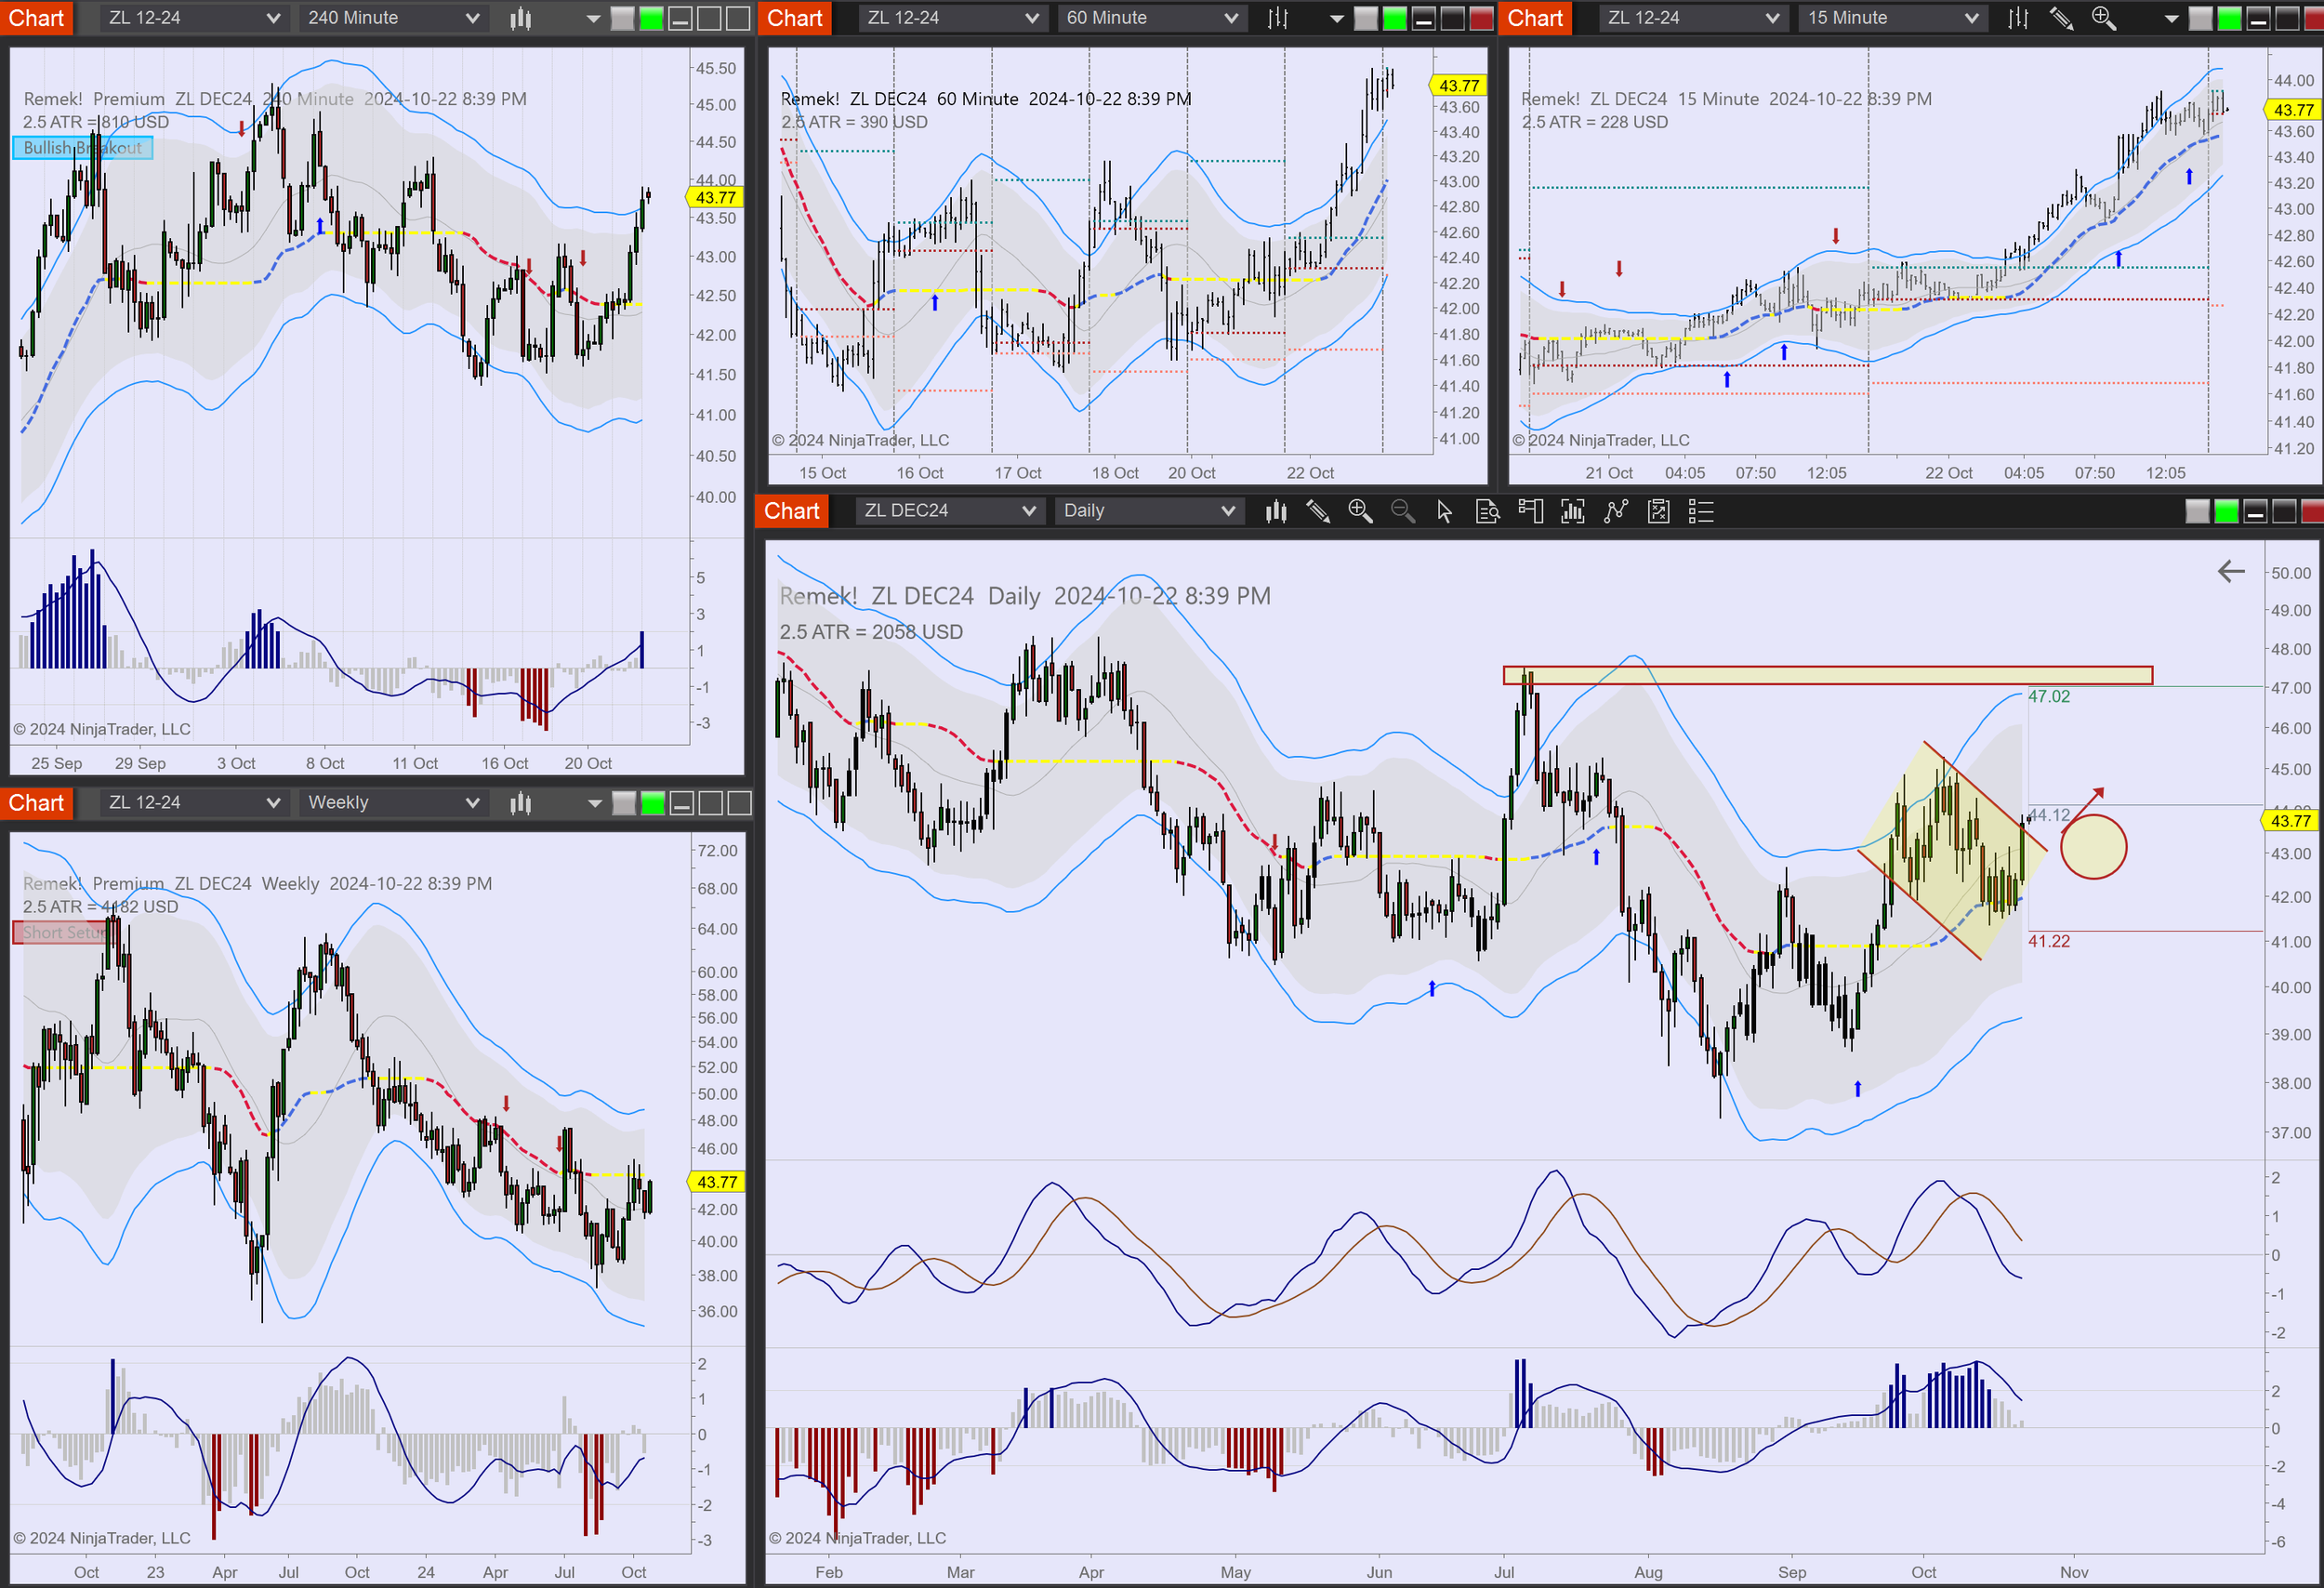Click zoom in magnifier on Daily chart
The width and height of the screenshot is (2324, 1588).
[1360, 512]
